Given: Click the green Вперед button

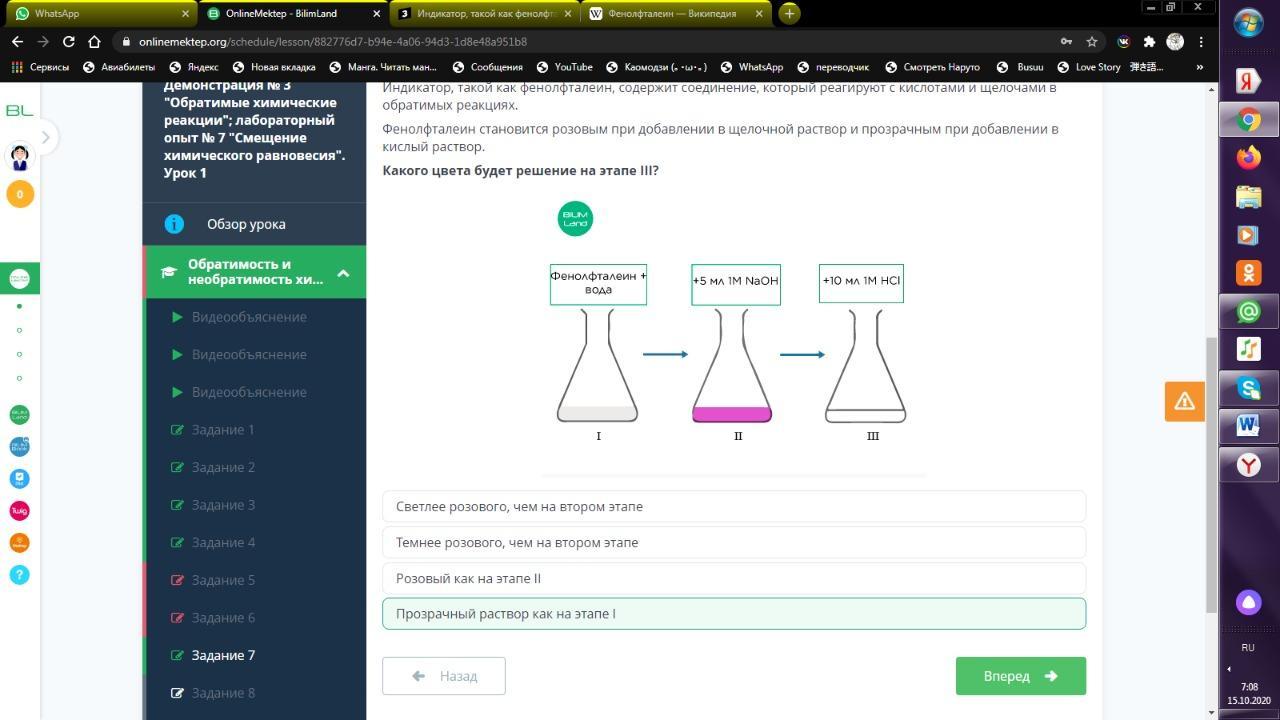Looking at the screenshot, I should click(1021, 676).
